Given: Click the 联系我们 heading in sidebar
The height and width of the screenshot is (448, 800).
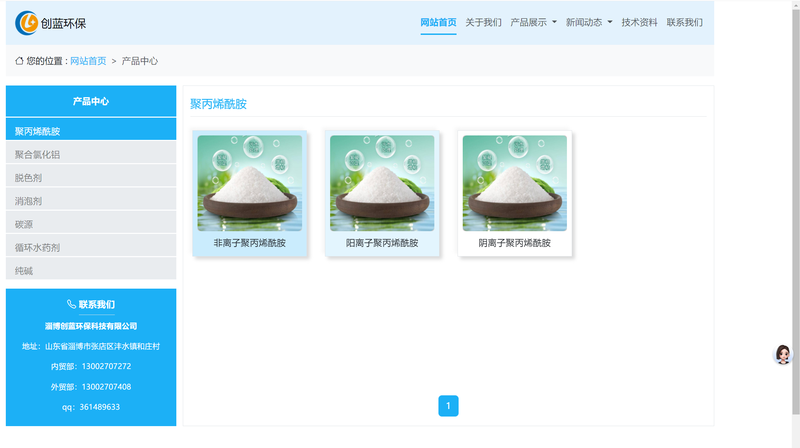Looking at the screenshot, I should click(x=96, y=305).
